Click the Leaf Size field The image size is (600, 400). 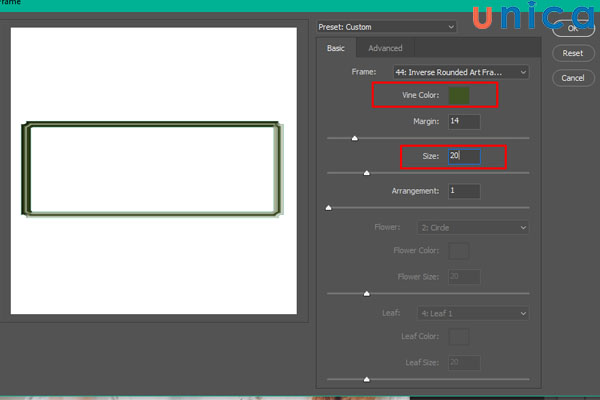pos(464,362)
